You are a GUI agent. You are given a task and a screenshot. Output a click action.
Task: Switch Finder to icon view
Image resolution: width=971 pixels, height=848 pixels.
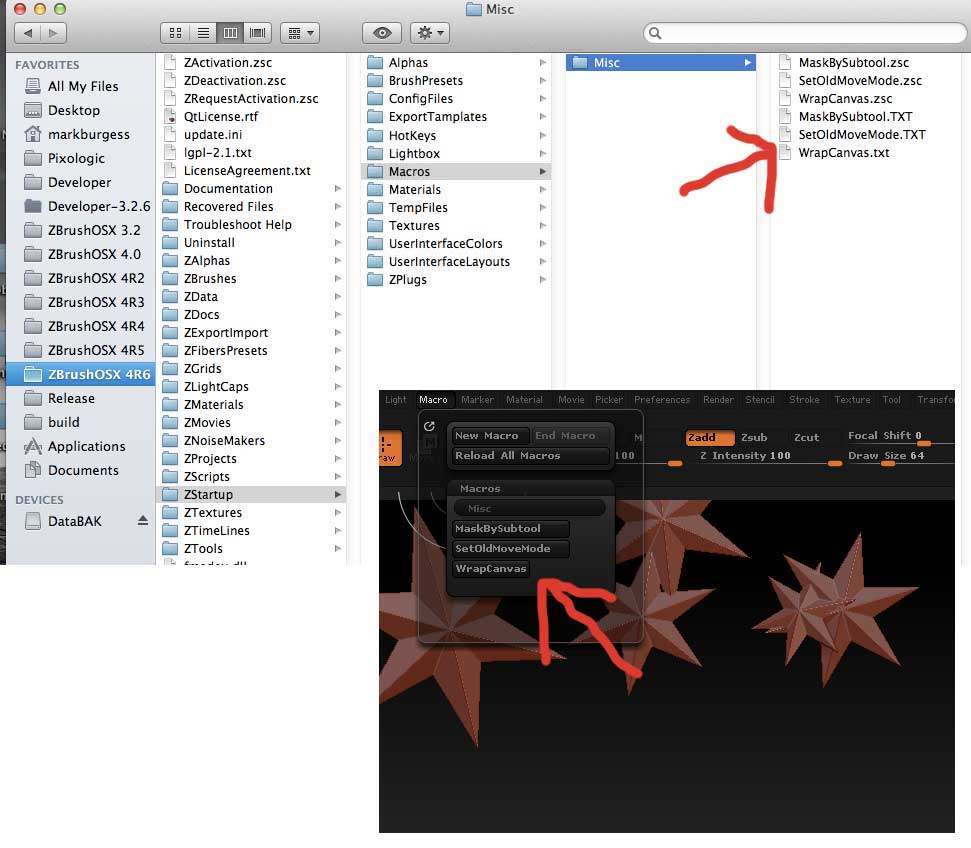pyautogui.click(x=175, y=33)
